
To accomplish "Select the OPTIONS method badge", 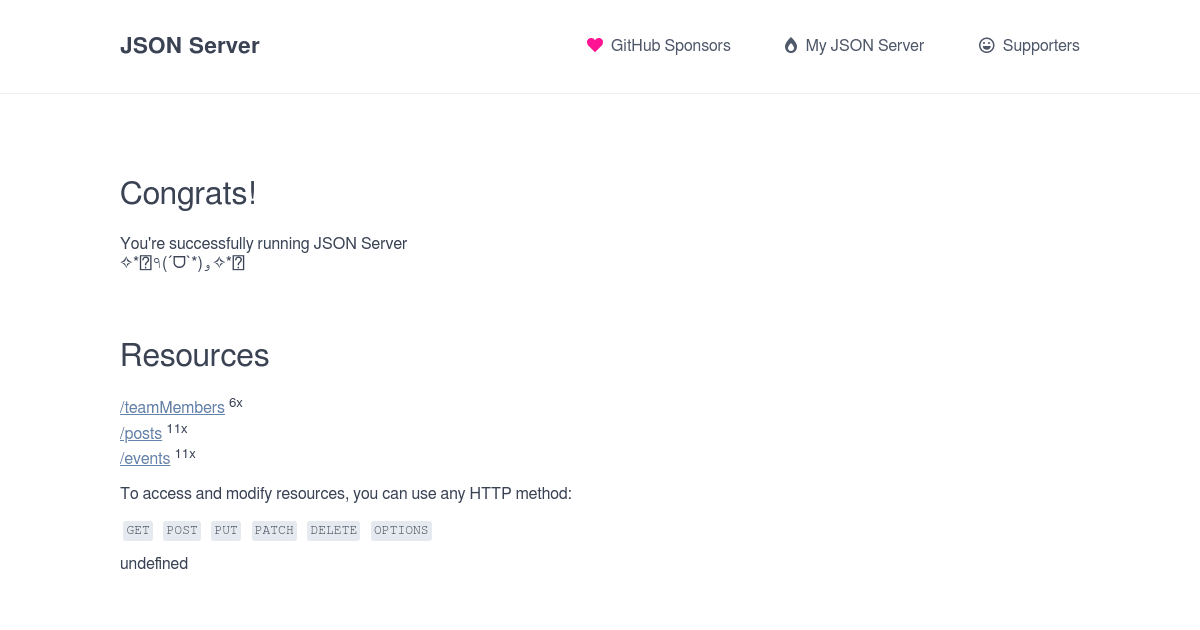I will [x=401, y=530].
